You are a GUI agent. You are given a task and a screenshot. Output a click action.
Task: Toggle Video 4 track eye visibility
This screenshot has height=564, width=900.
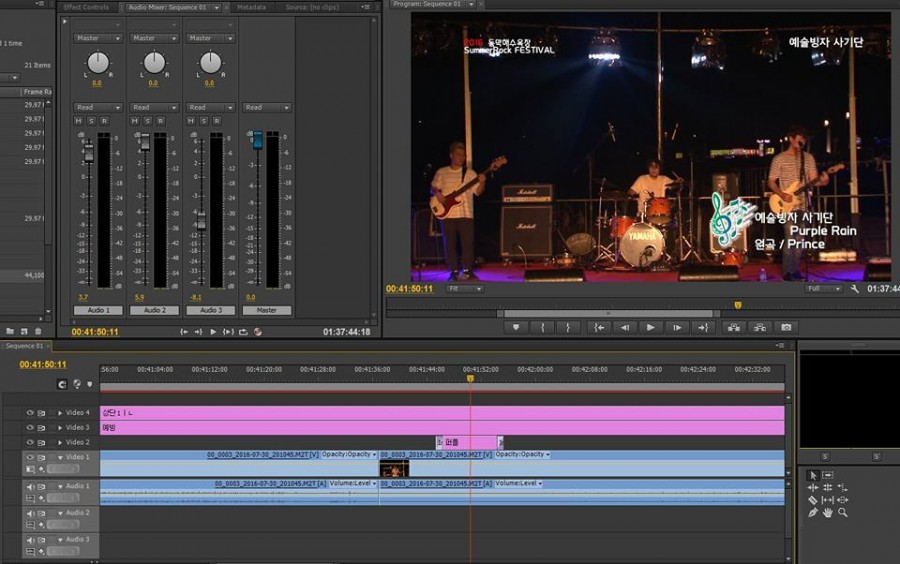point(30,413)
